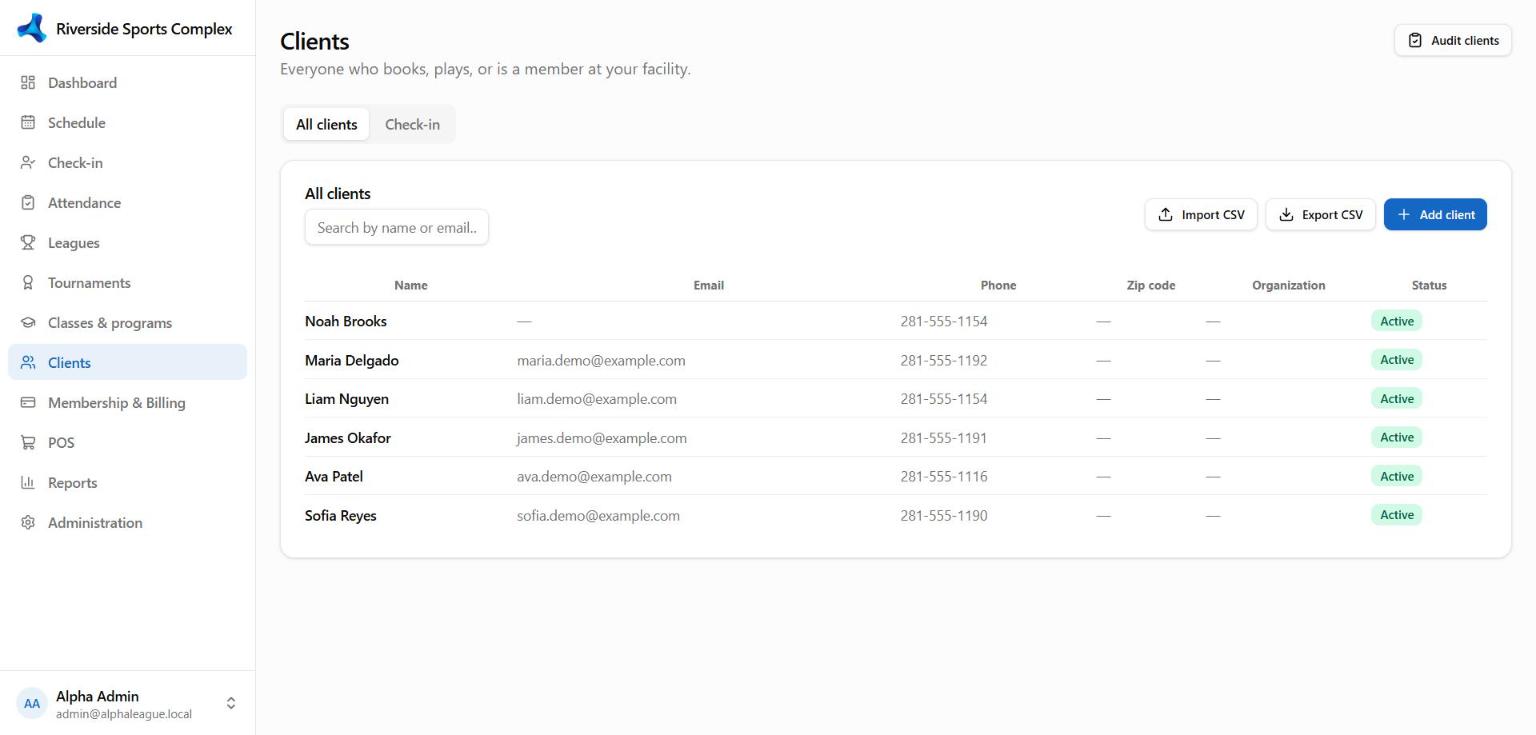
Task: Click the Email column header
Action: click(708, 286)
